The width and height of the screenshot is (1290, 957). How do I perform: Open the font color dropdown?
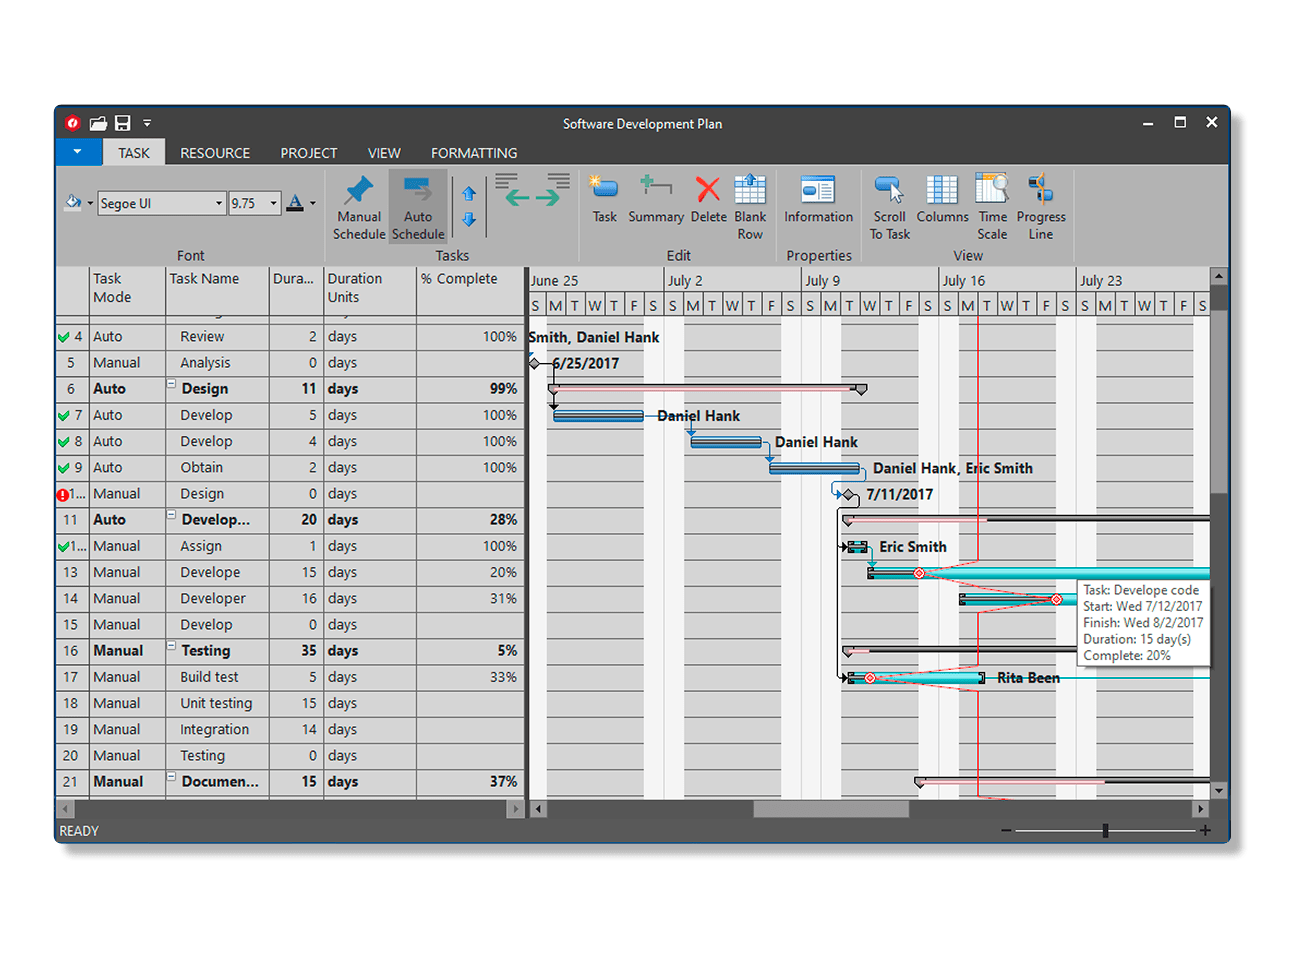pos(310,203)
